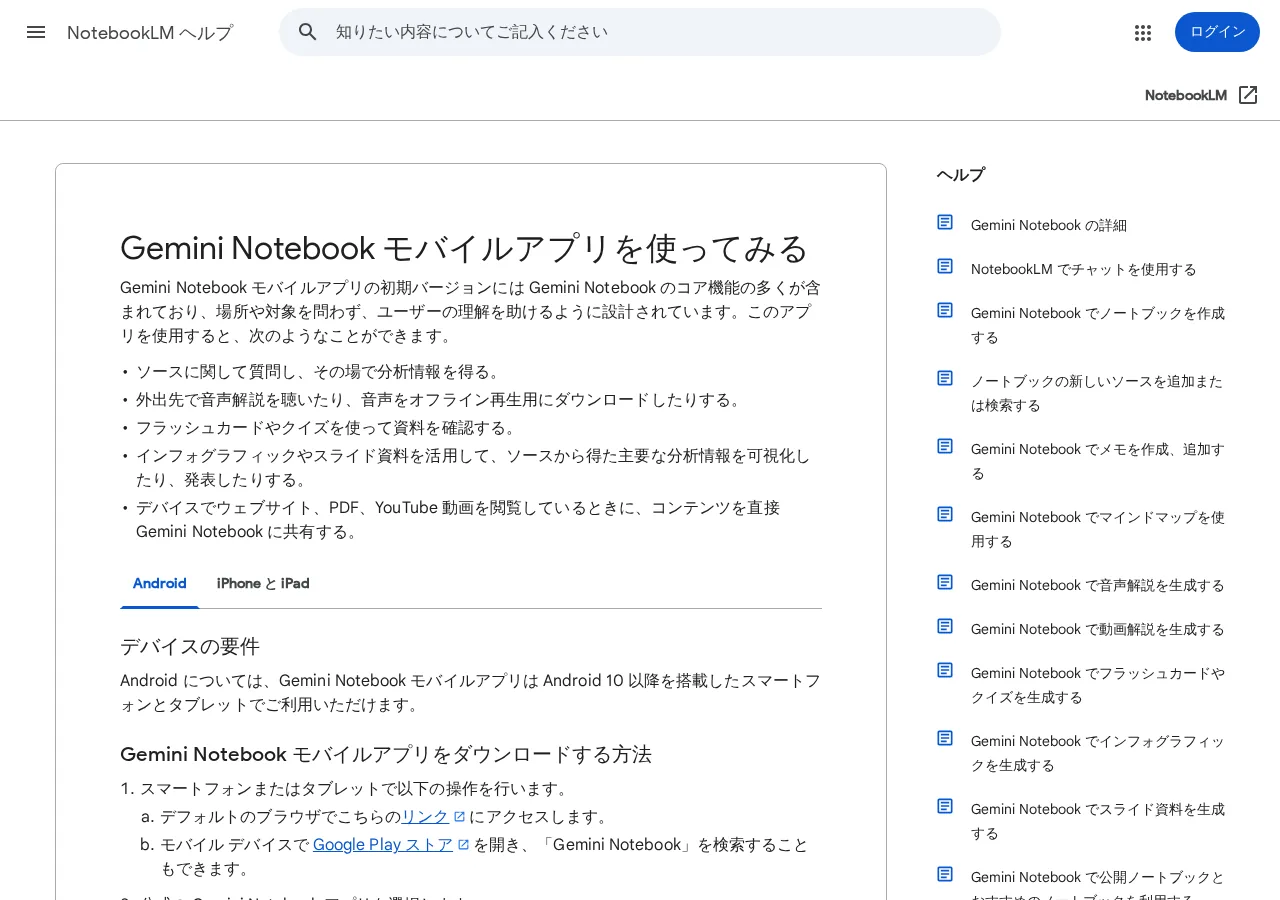The height and width of the screenshot is (900, 1280).
Task: Click article icon beside 音声解説を生成する
Action: (x=945, y=582)
